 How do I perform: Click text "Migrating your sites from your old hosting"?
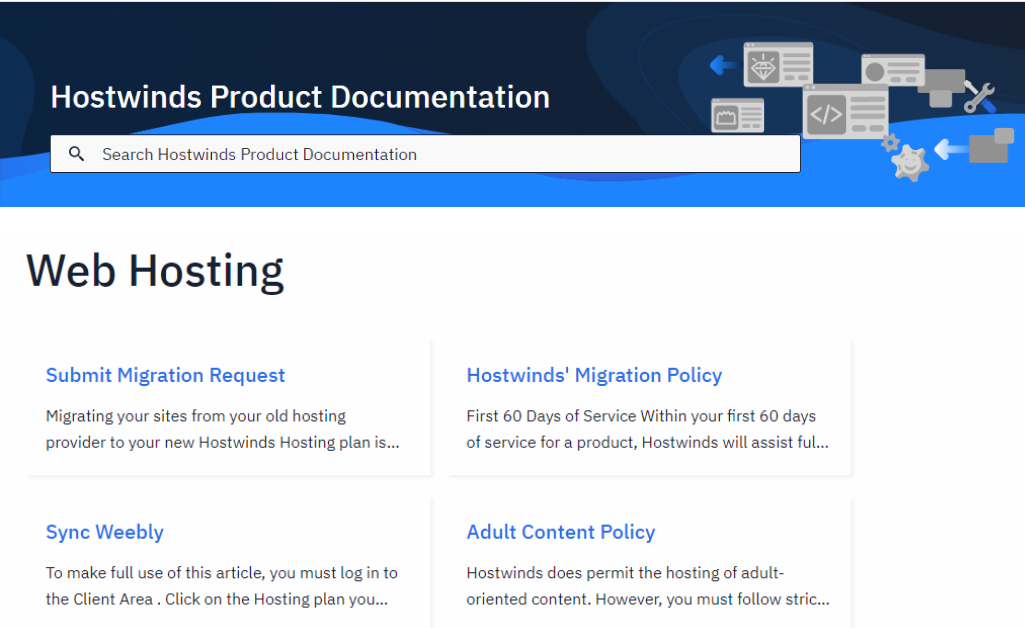tap(195, 416)
